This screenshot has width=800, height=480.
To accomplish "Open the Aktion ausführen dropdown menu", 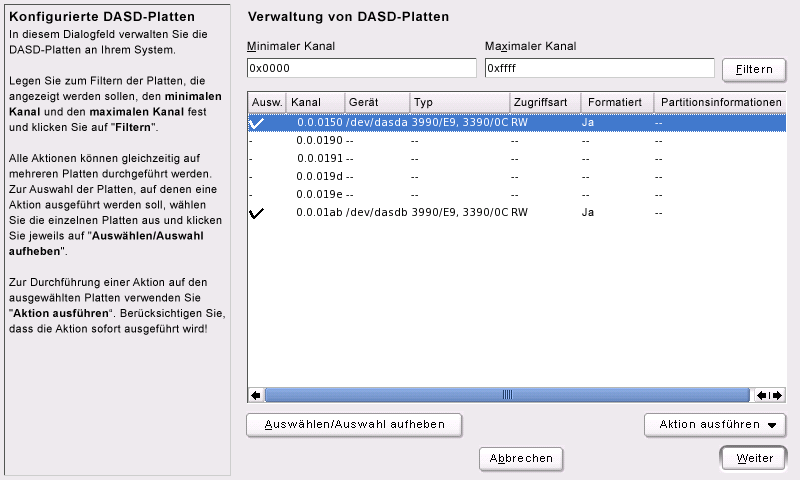I will click(716, 425).
